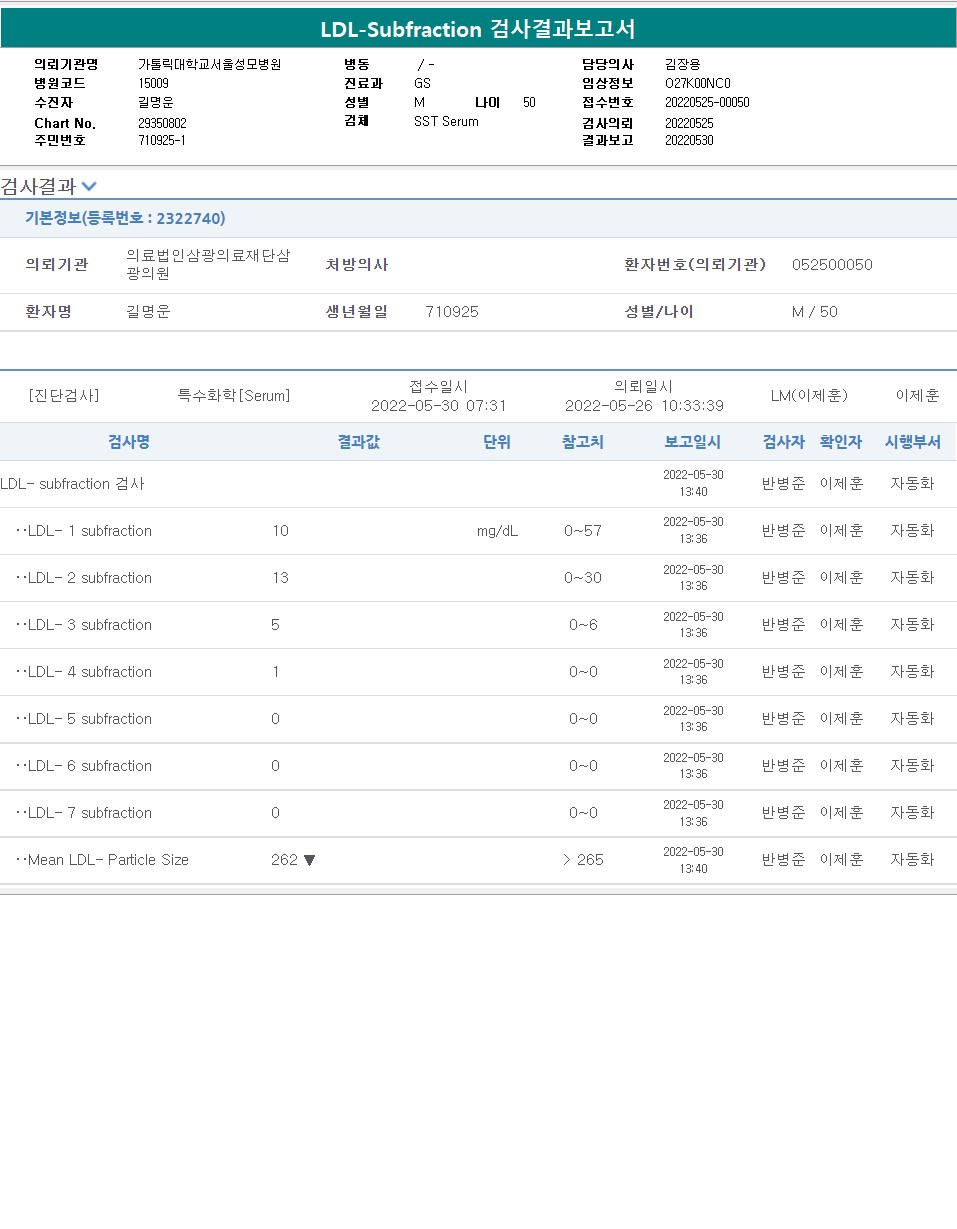Click the Mean LDL- Particle Size row
The width and height of the screenshot is (957, 1229).
108,860
